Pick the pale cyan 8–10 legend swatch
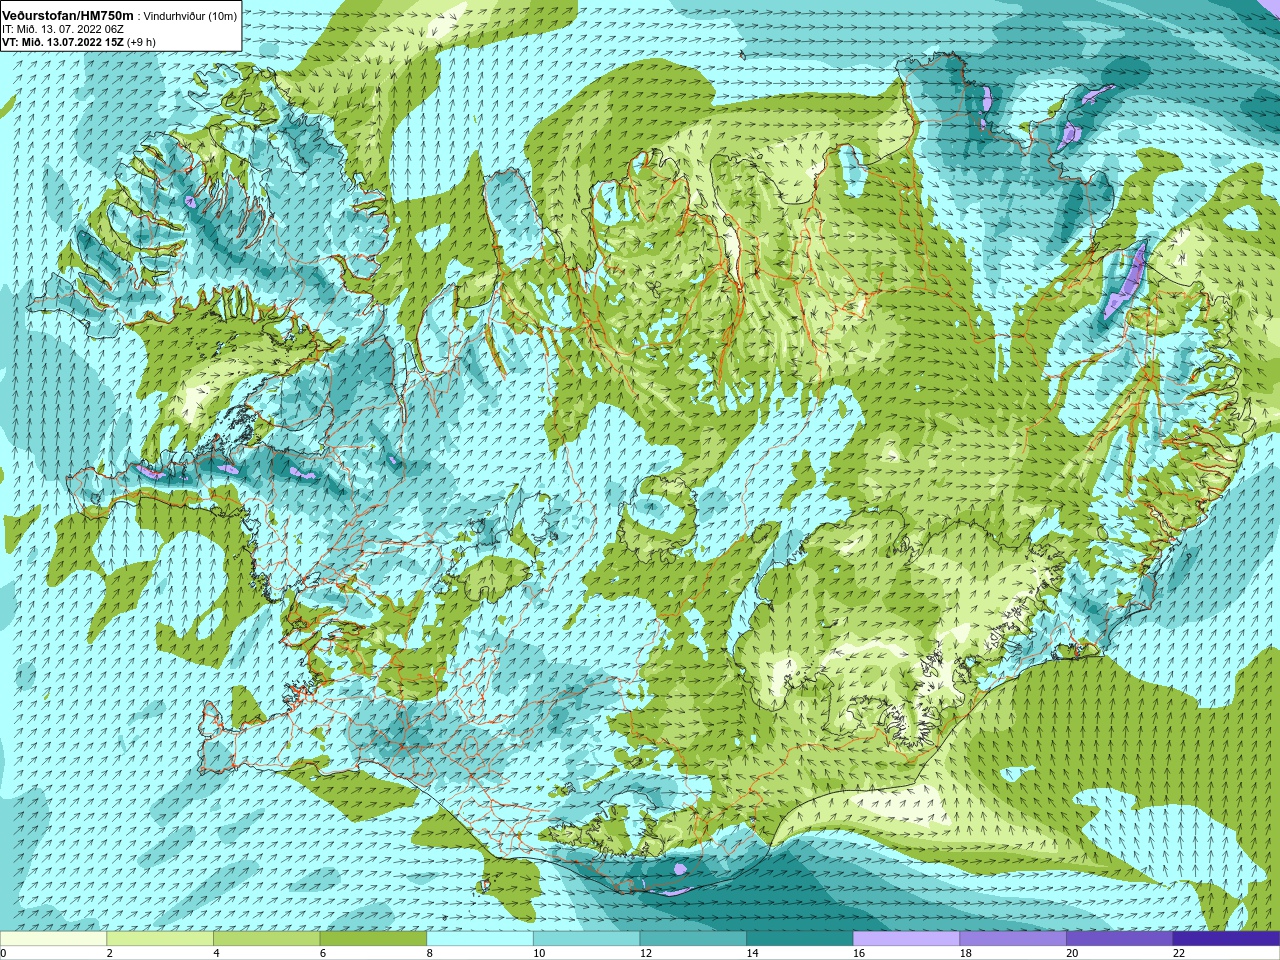 (x=480, y=939)
